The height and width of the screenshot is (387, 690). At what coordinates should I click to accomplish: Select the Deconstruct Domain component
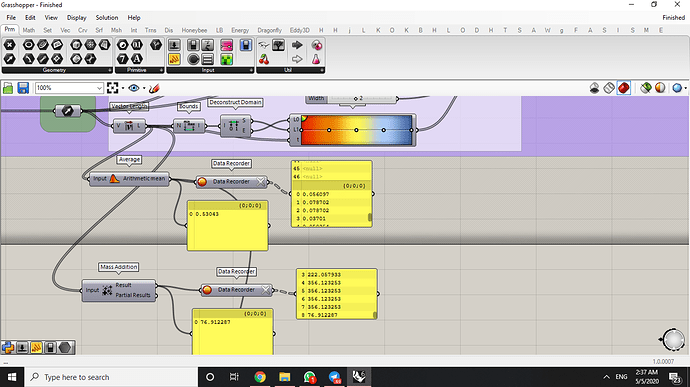235,126
